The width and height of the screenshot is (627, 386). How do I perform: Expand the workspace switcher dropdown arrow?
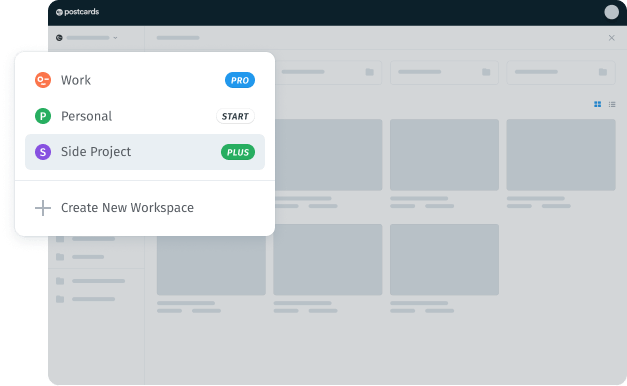[115, 38]
